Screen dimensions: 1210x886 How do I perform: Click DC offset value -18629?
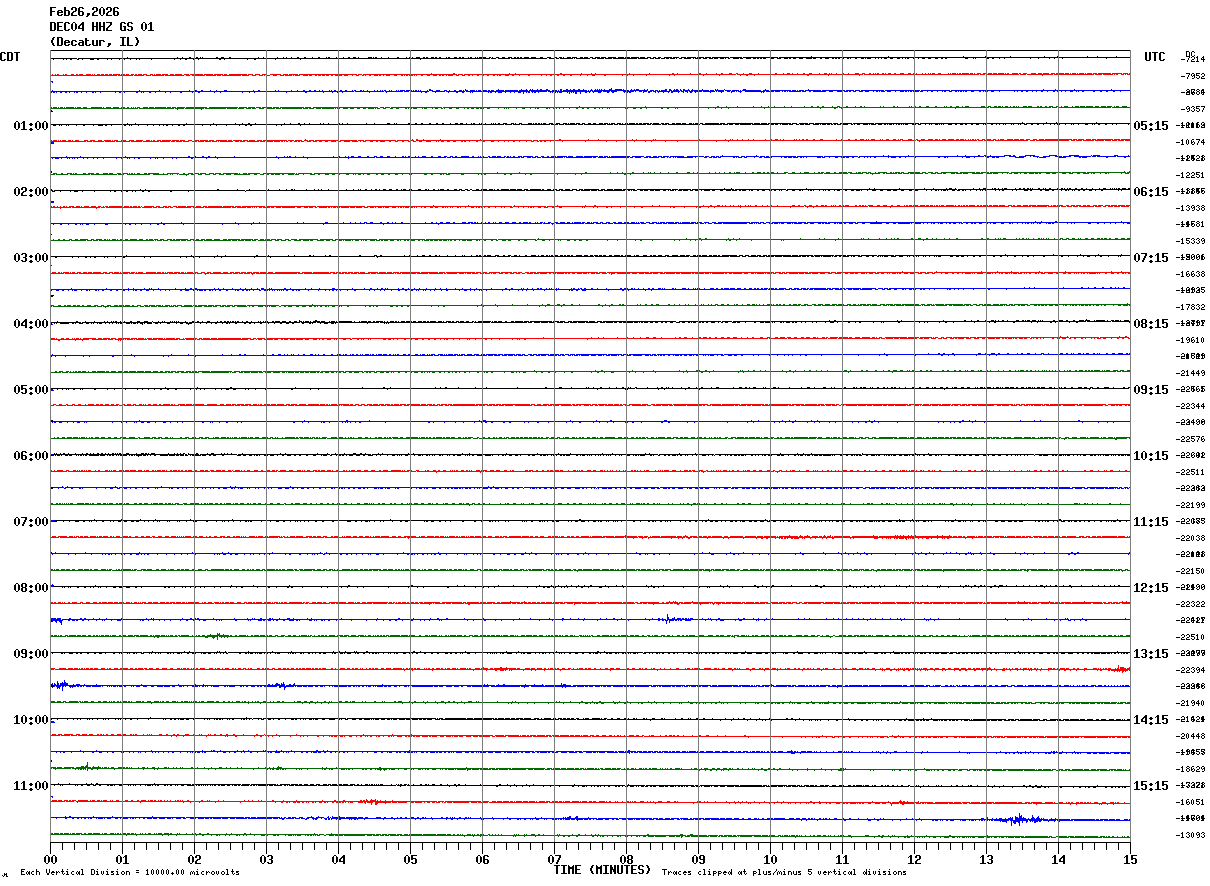(x=1191, y=769)
